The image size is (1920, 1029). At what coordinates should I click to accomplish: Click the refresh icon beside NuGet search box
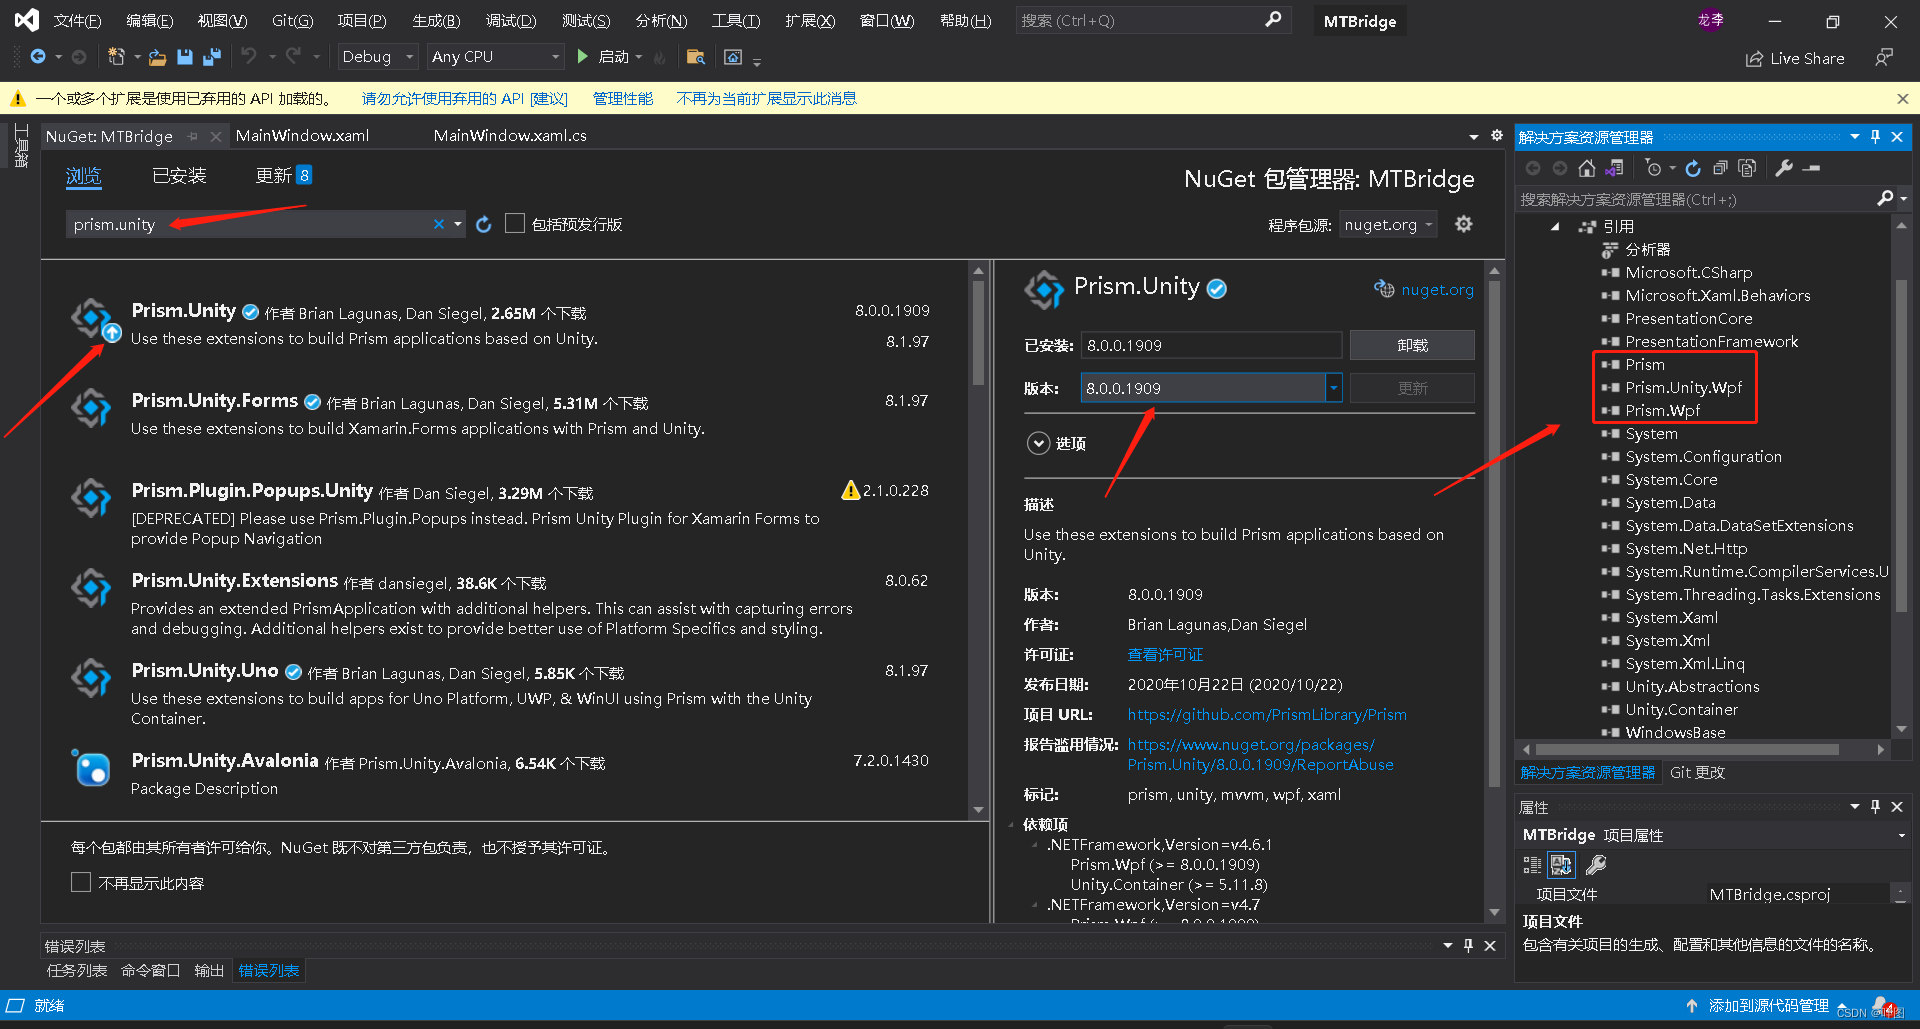tap(484, 224)
